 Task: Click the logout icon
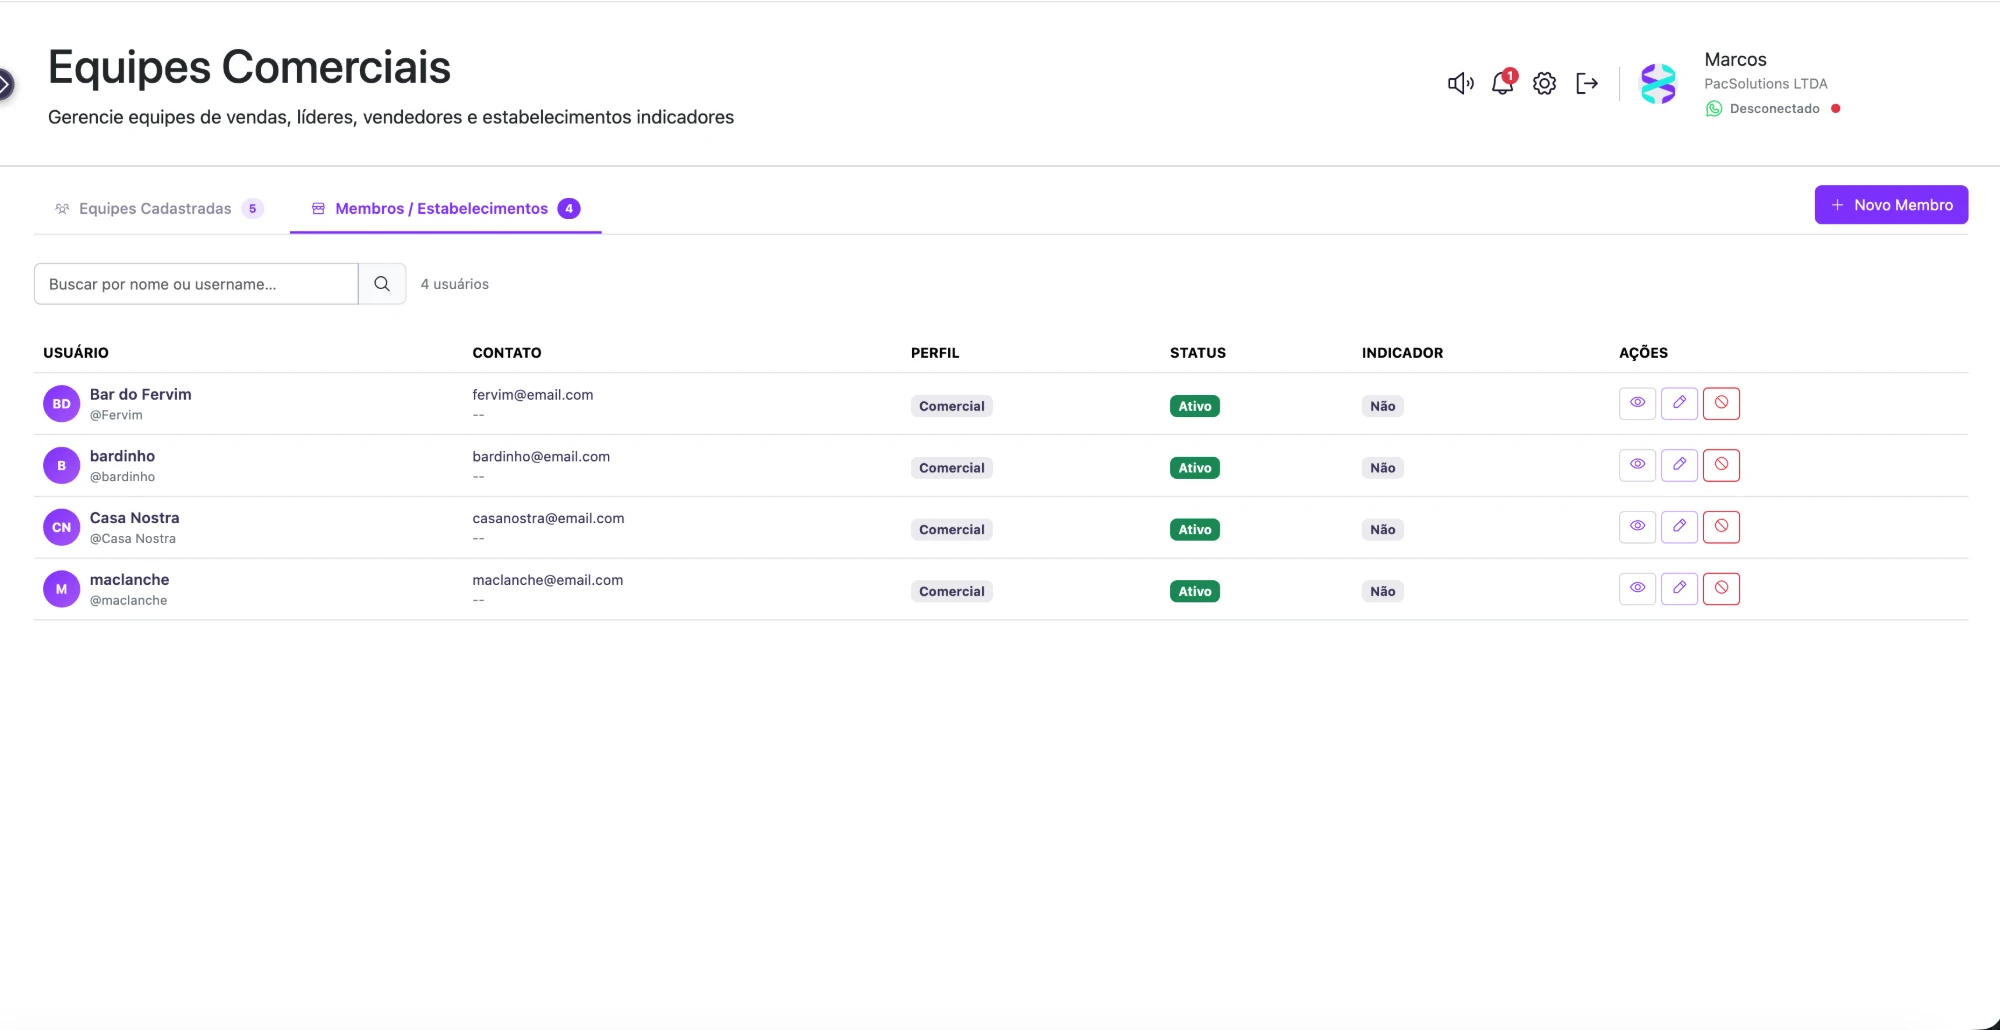pyautogui.click(x=1587, y=84)
